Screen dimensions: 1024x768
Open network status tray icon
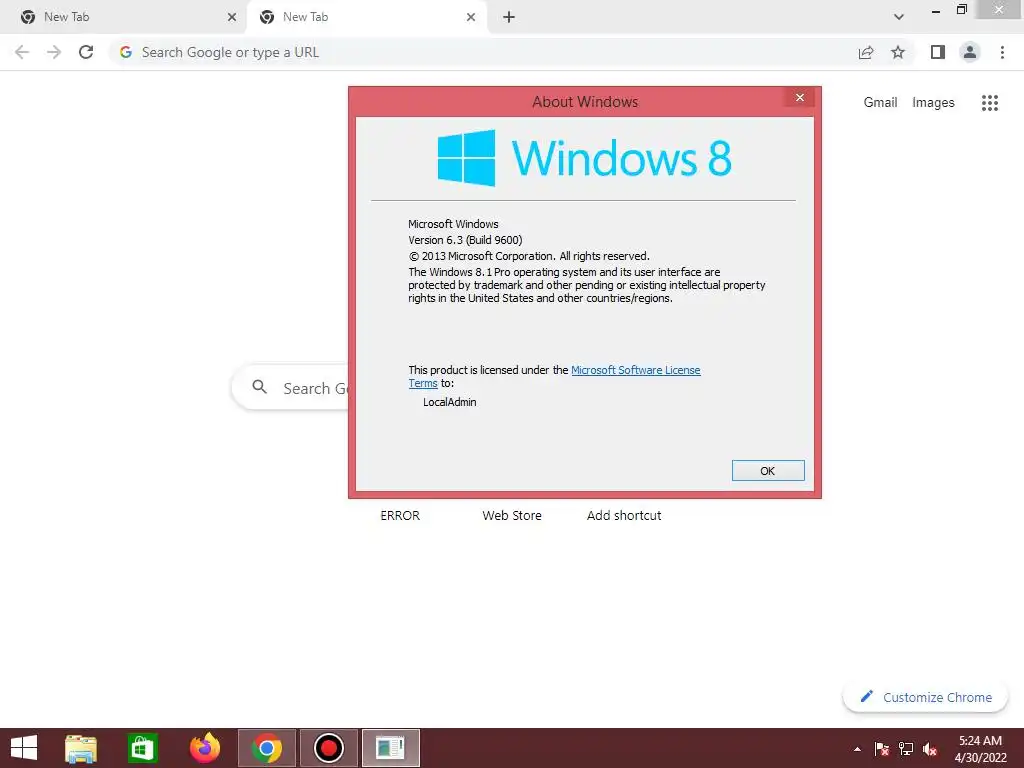[906, 749]
